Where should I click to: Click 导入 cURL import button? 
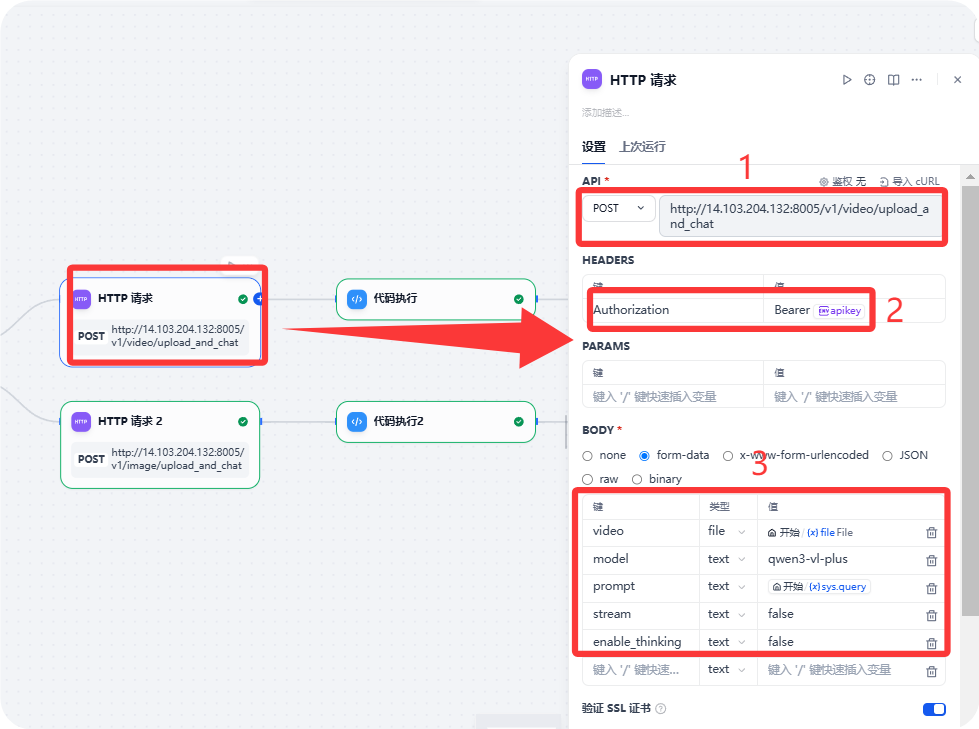[909, 181]
